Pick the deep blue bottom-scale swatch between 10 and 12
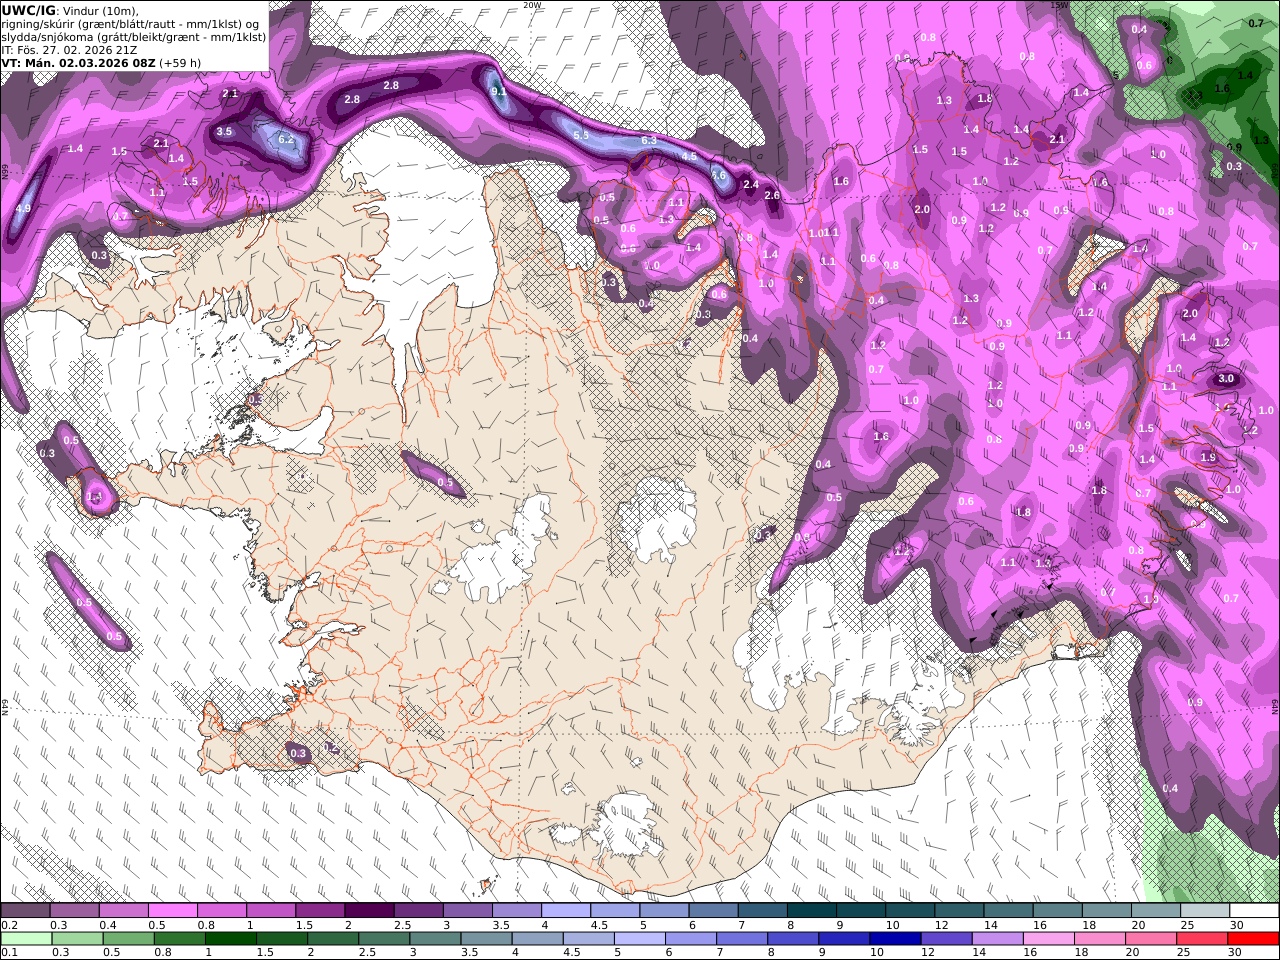Image resolution: width=1280 pixels, height=960 pixels. click(x=893, y=939)
